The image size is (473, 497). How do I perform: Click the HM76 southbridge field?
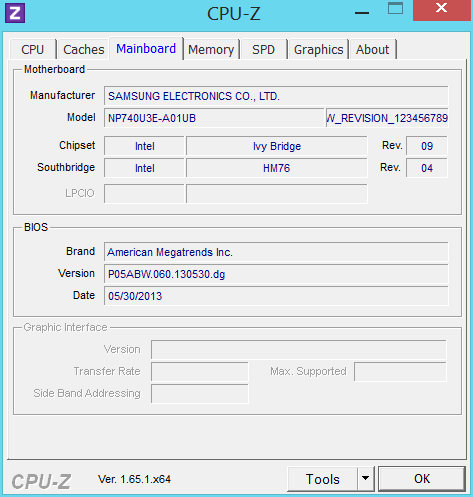(x=277, y=168)
